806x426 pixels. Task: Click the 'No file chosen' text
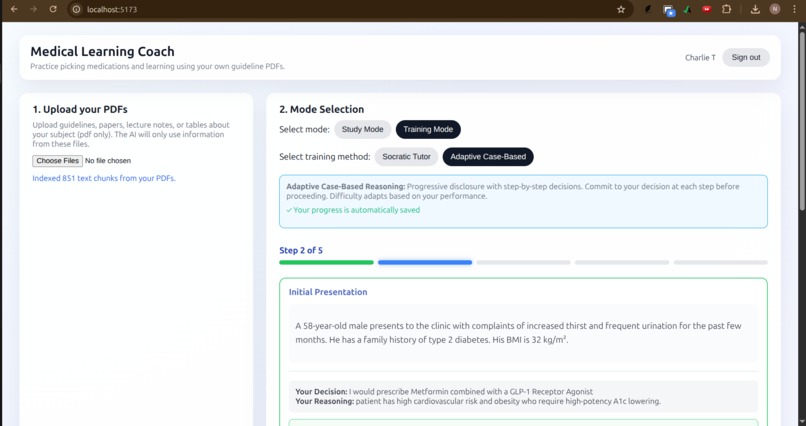[x=108, y=161]
